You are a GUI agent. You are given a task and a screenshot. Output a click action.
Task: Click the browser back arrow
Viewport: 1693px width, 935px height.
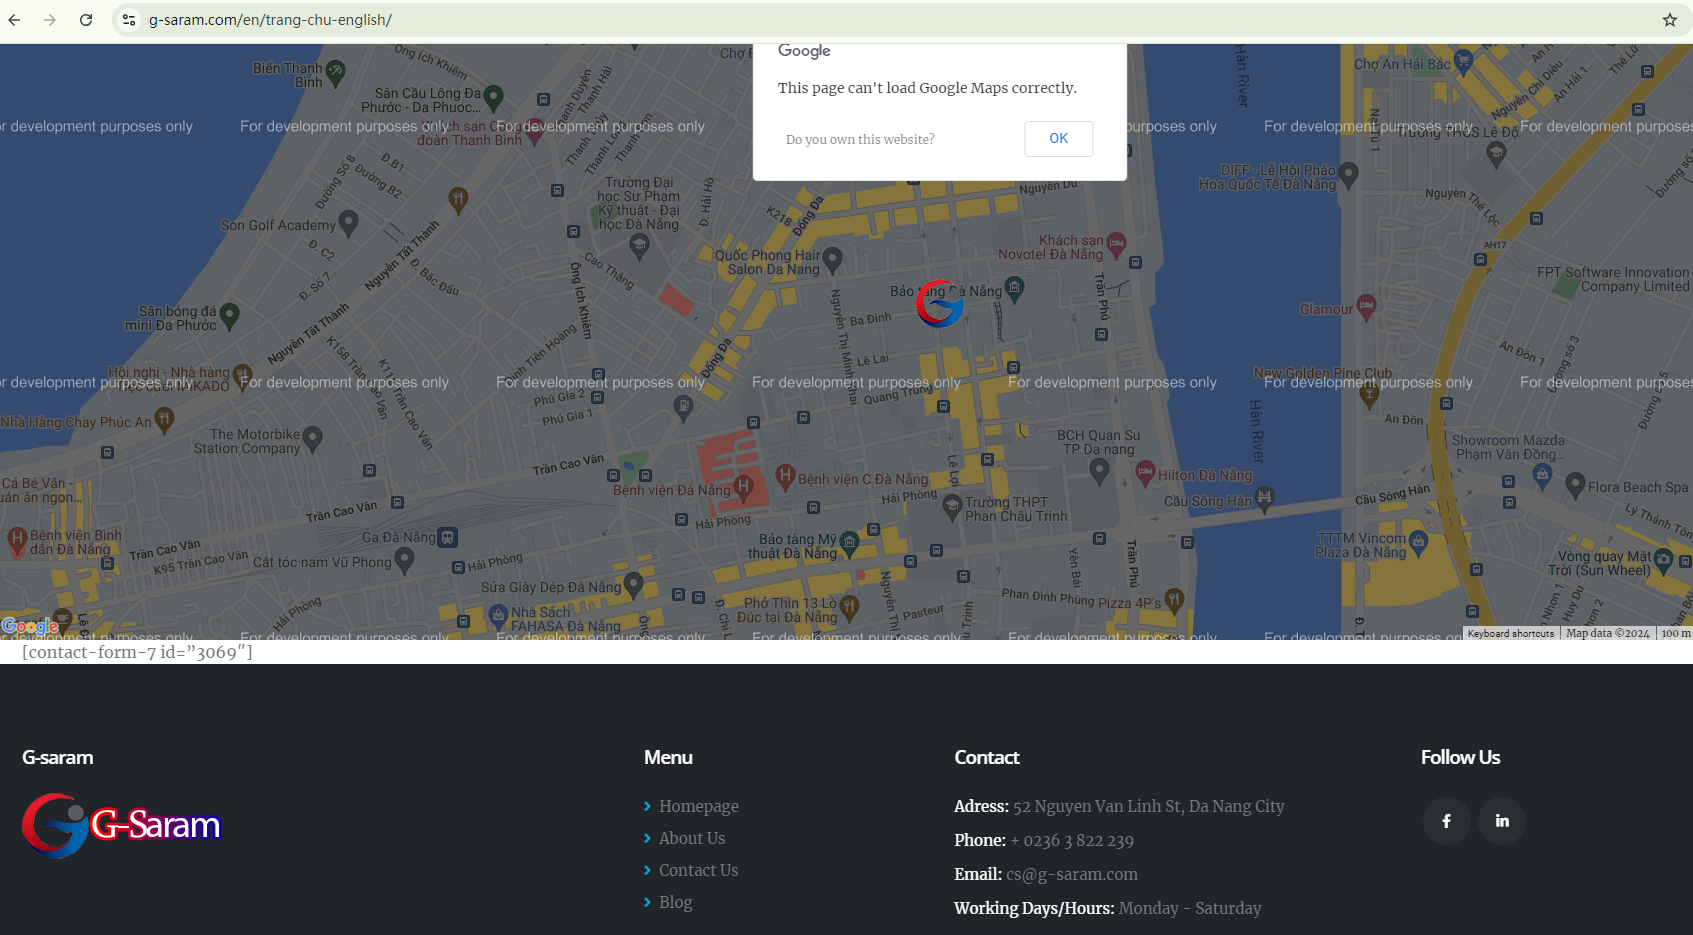pyautogui.click(x=14, y=20)
